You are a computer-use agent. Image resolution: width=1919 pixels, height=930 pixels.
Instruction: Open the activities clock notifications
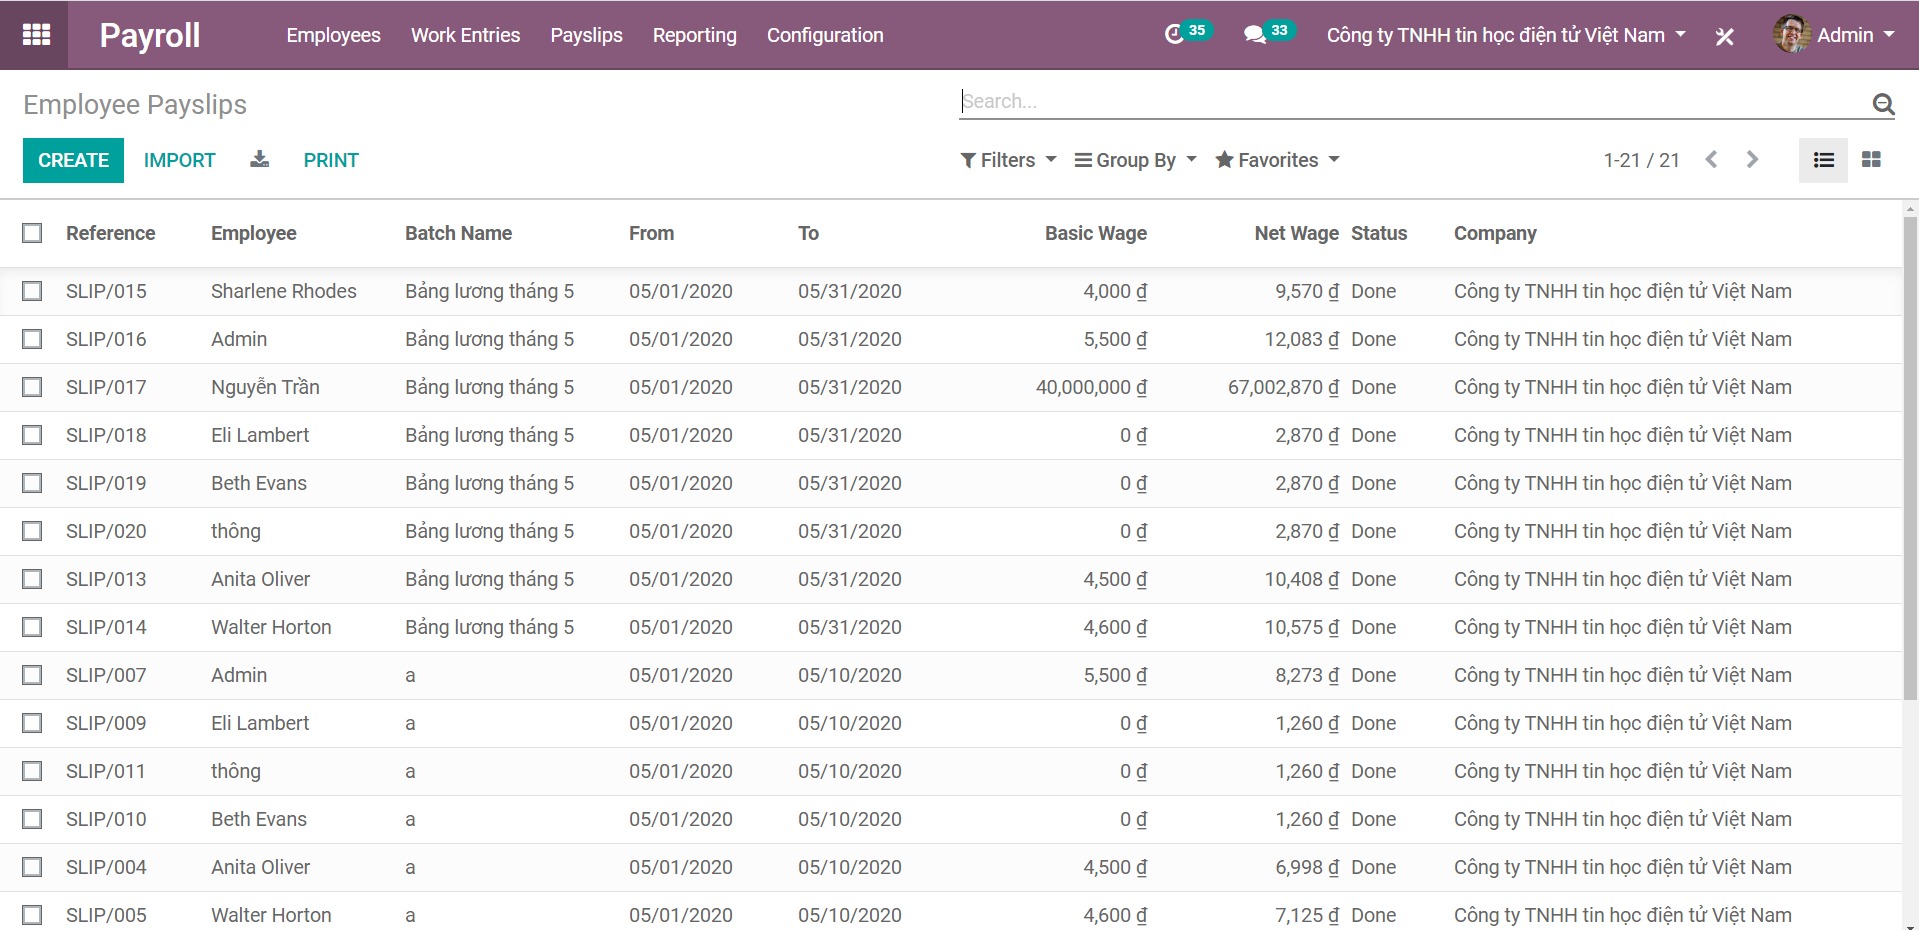click(x=1175, y=35)
